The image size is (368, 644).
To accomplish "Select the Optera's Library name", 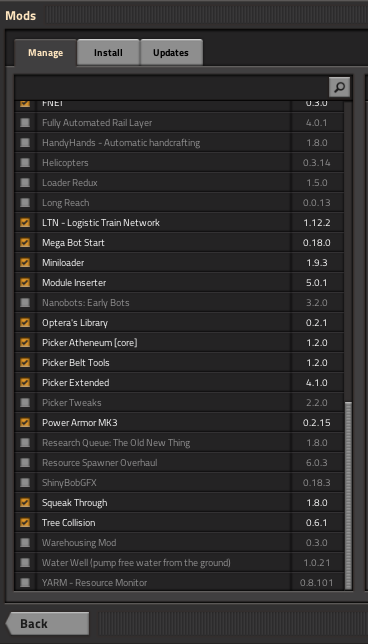I will point(75,322).
